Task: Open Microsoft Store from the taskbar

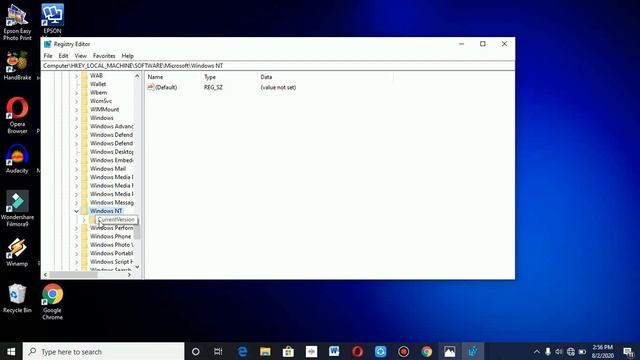Action: (288, 351)
